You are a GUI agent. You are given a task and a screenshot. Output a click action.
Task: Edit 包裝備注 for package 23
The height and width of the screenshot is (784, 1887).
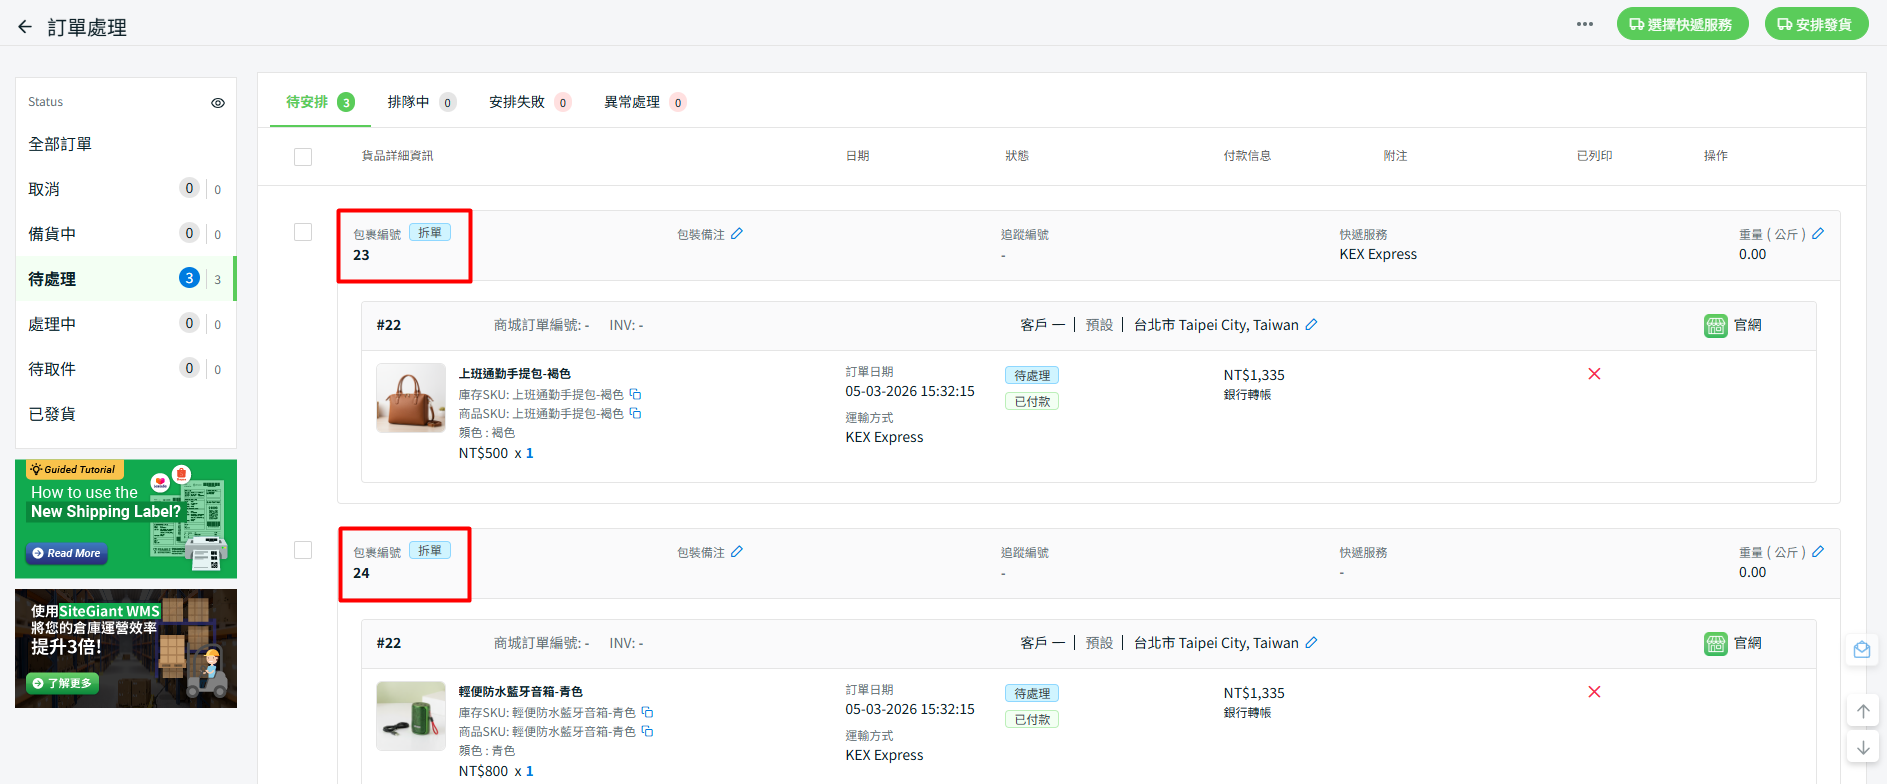tap(737, 234)
